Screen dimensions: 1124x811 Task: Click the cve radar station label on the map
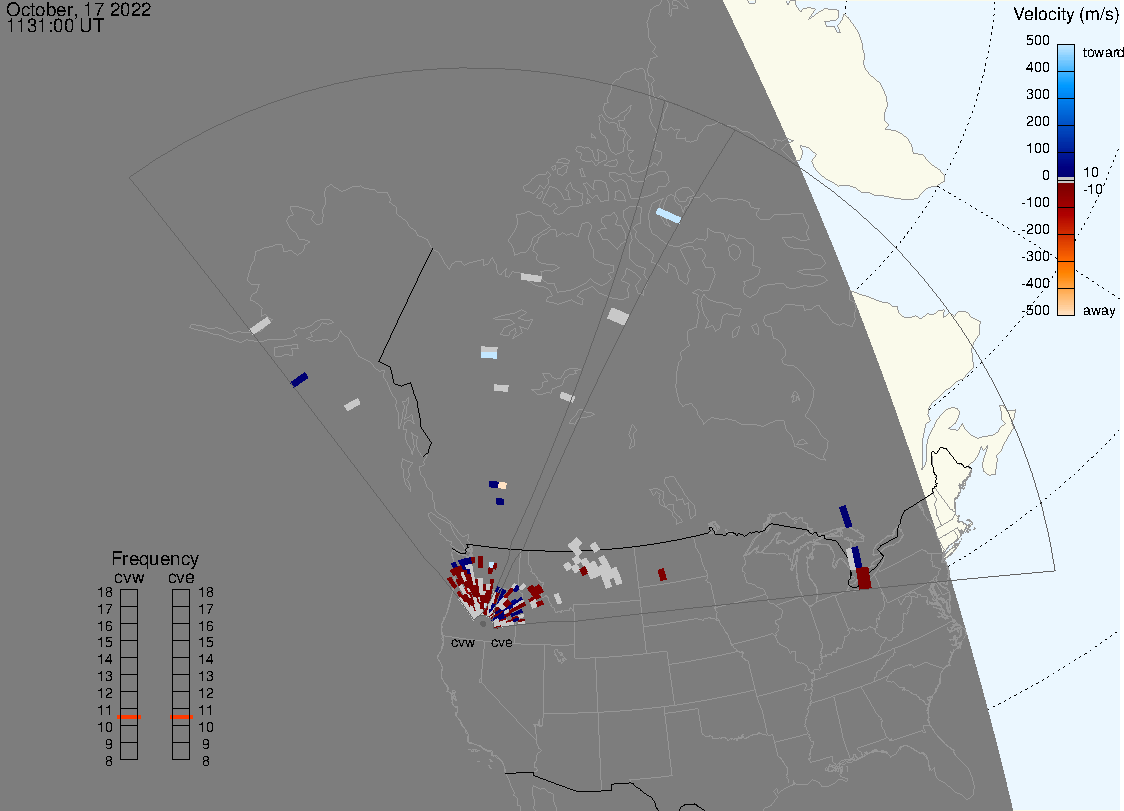pyautogui.click(x=501, y=643)
